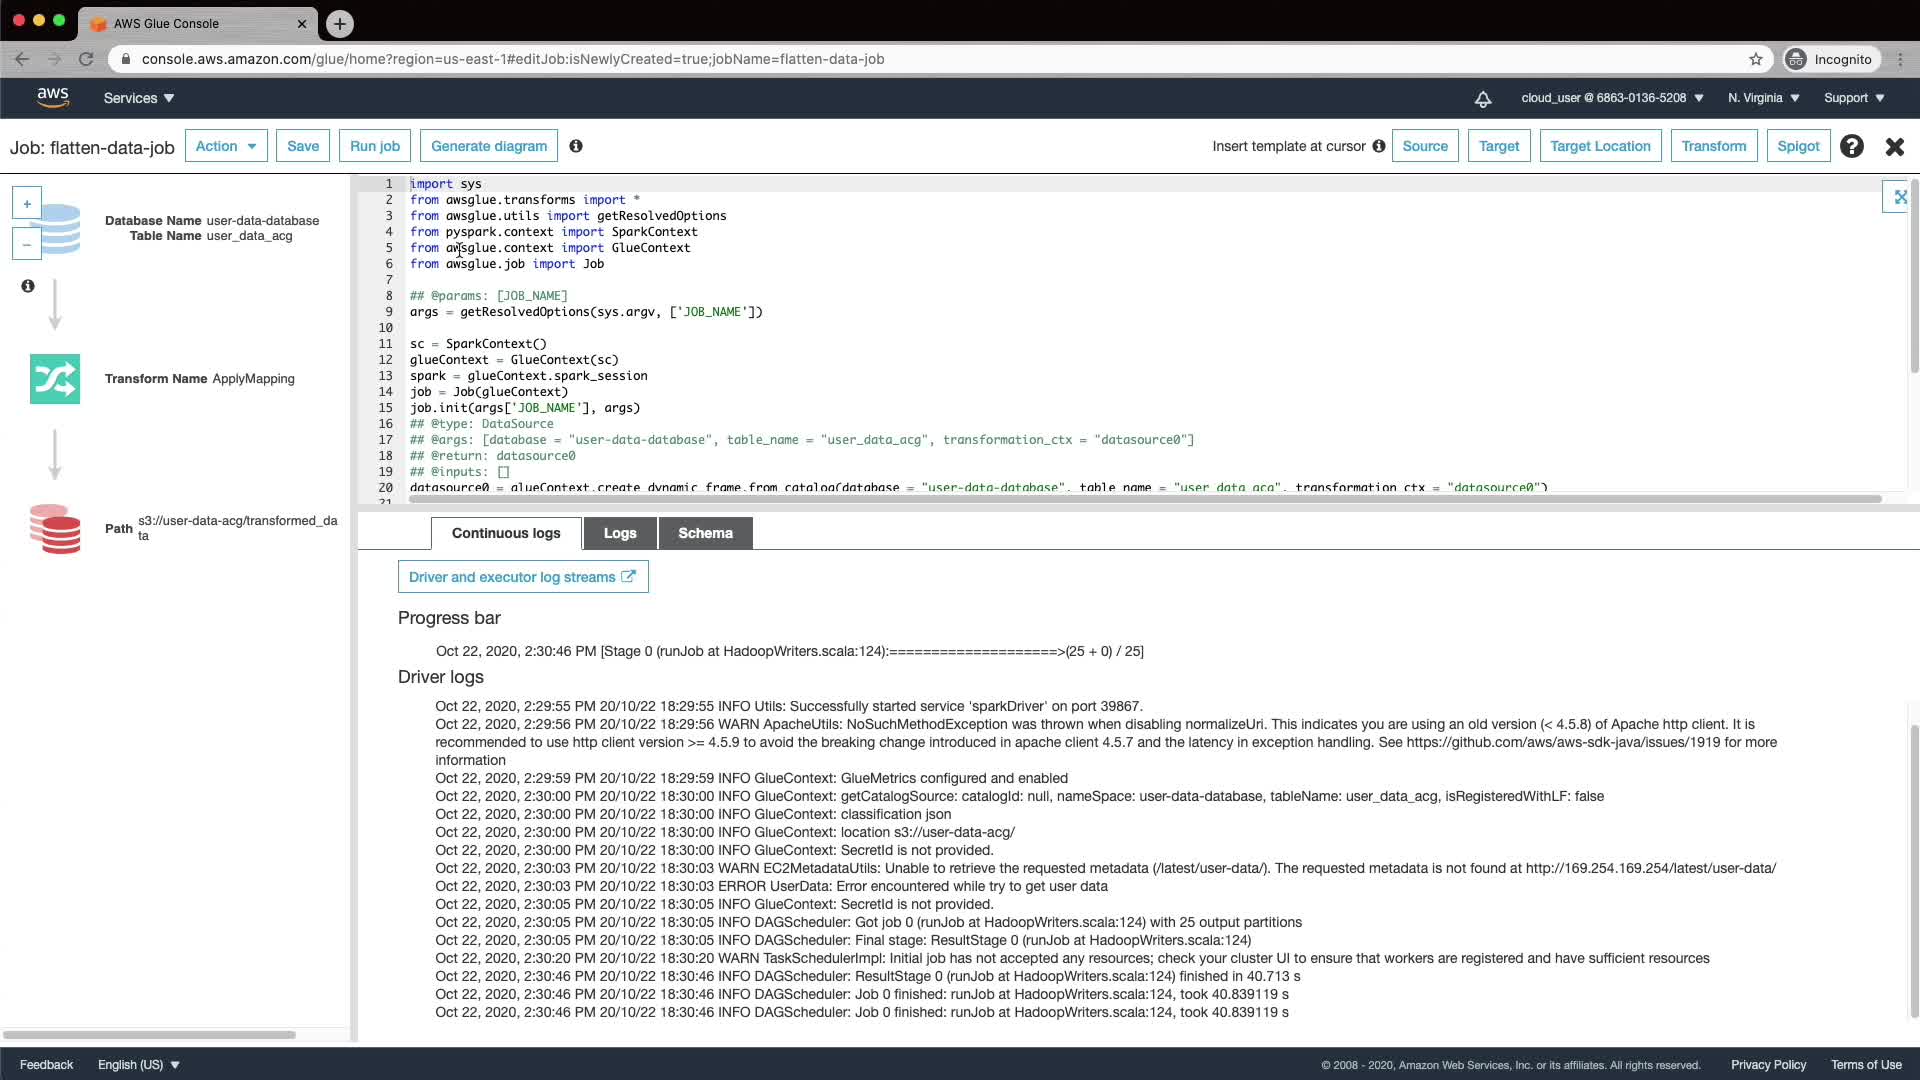Viewport: 1920px width, 1080px height.
Task: Click the notifications bell icon
Action: tap(1483, 98)
